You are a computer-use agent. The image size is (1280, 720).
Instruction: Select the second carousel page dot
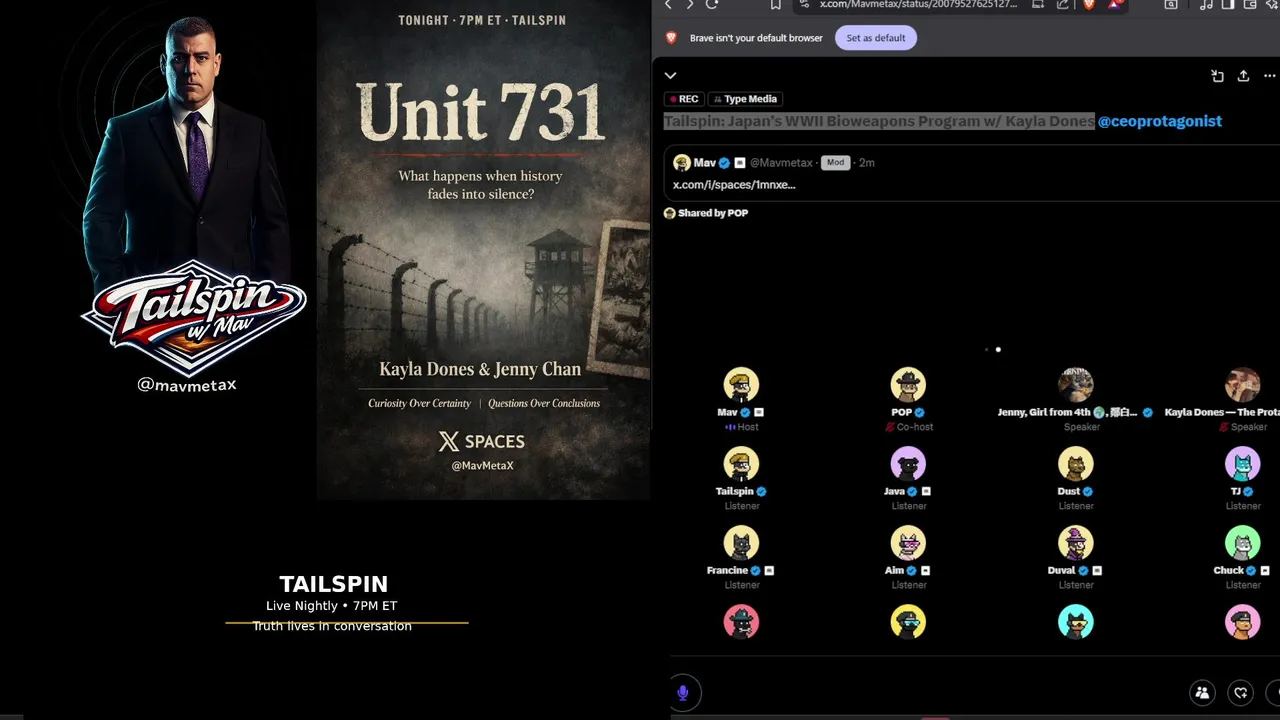click(x=998, y=350)
